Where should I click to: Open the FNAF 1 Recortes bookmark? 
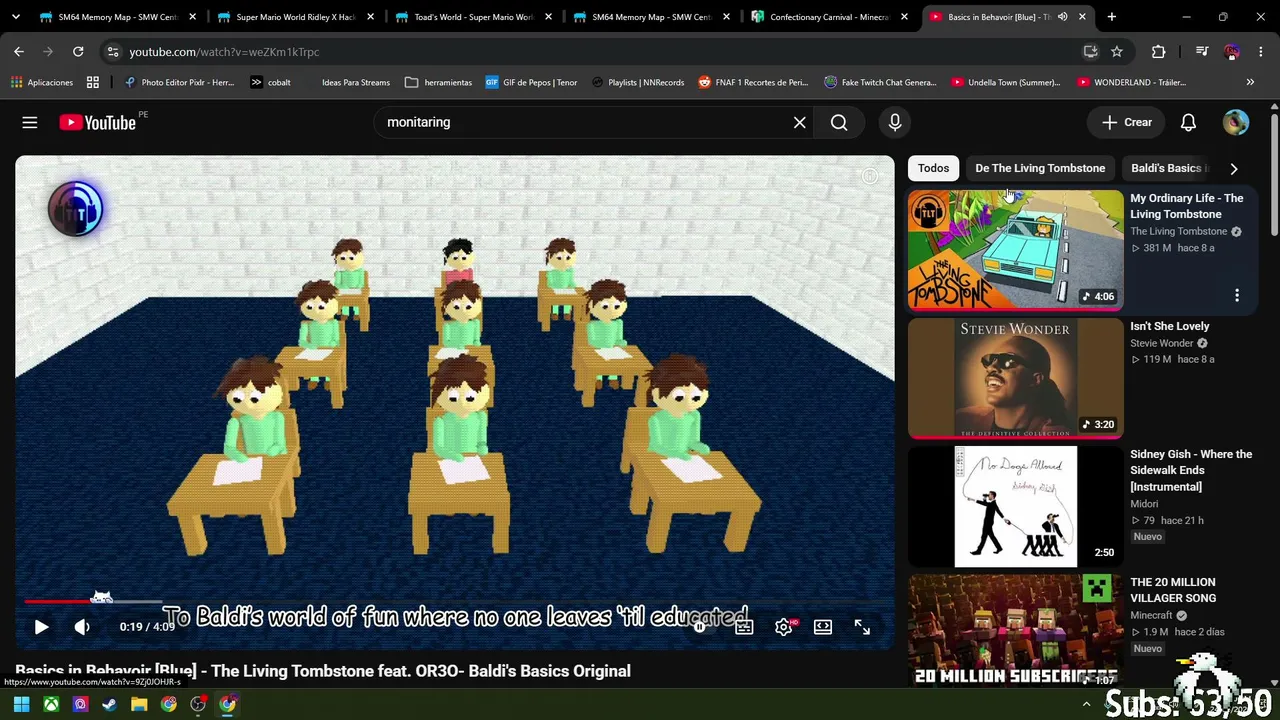click(753, 82)
